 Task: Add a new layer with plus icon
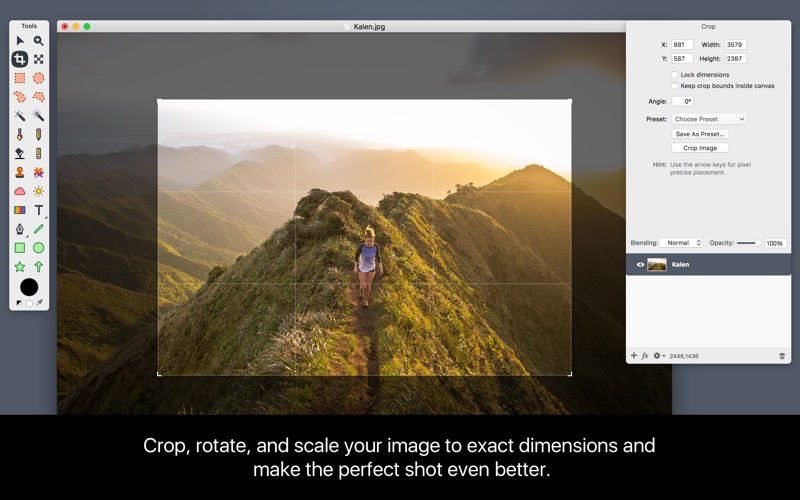[x=634, y=356]
